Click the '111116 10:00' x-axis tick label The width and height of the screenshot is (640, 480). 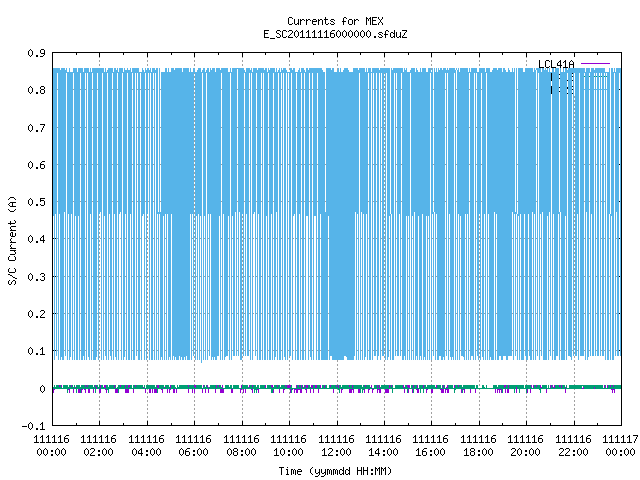[288, 446]
